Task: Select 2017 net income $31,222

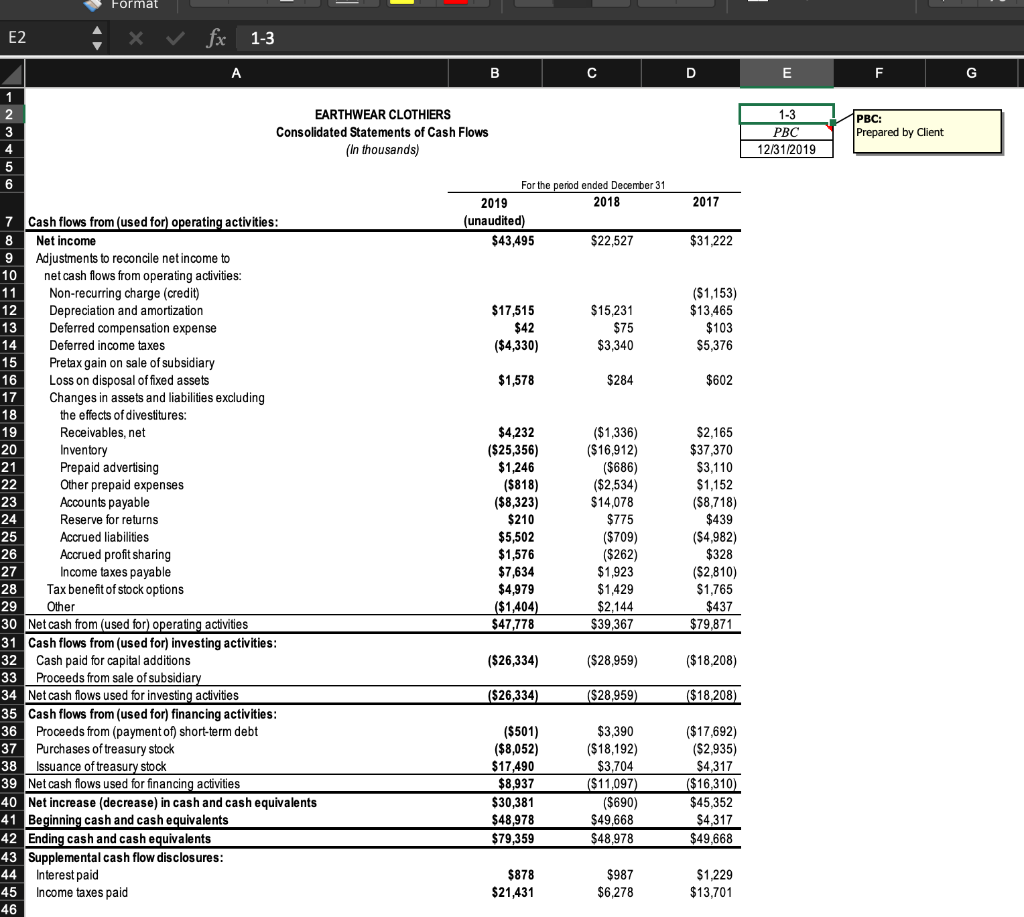Action: tap(711, 241)
